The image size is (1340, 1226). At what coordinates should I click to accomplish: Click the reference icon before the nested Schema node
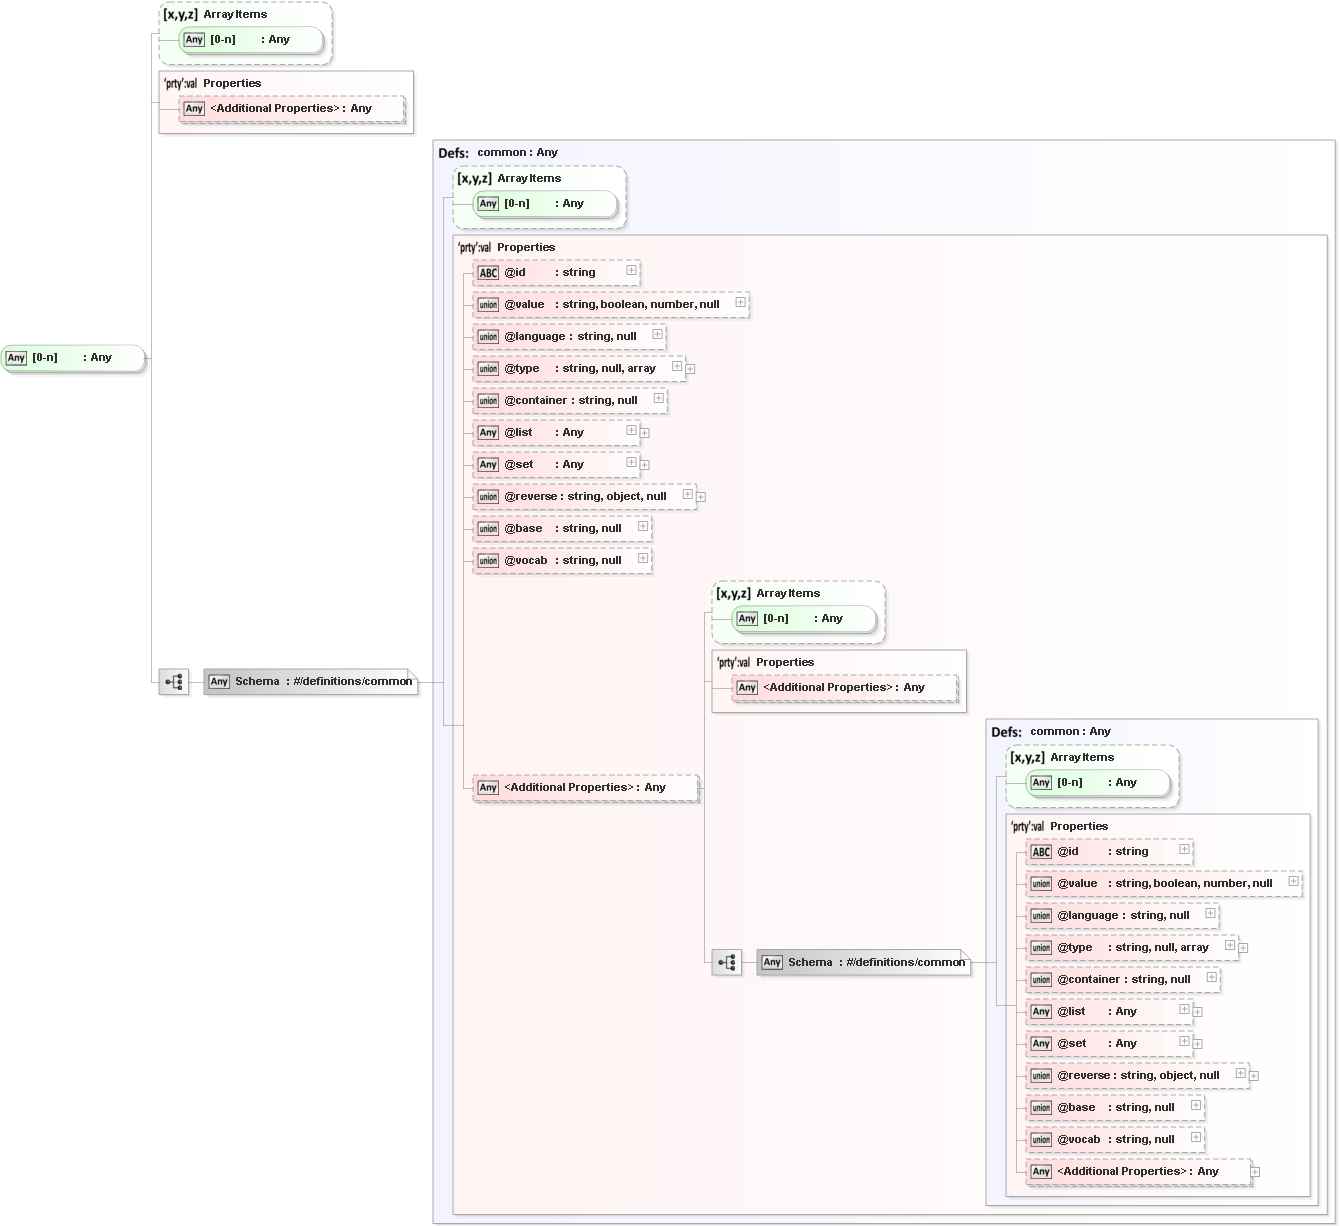click(726, 962)
